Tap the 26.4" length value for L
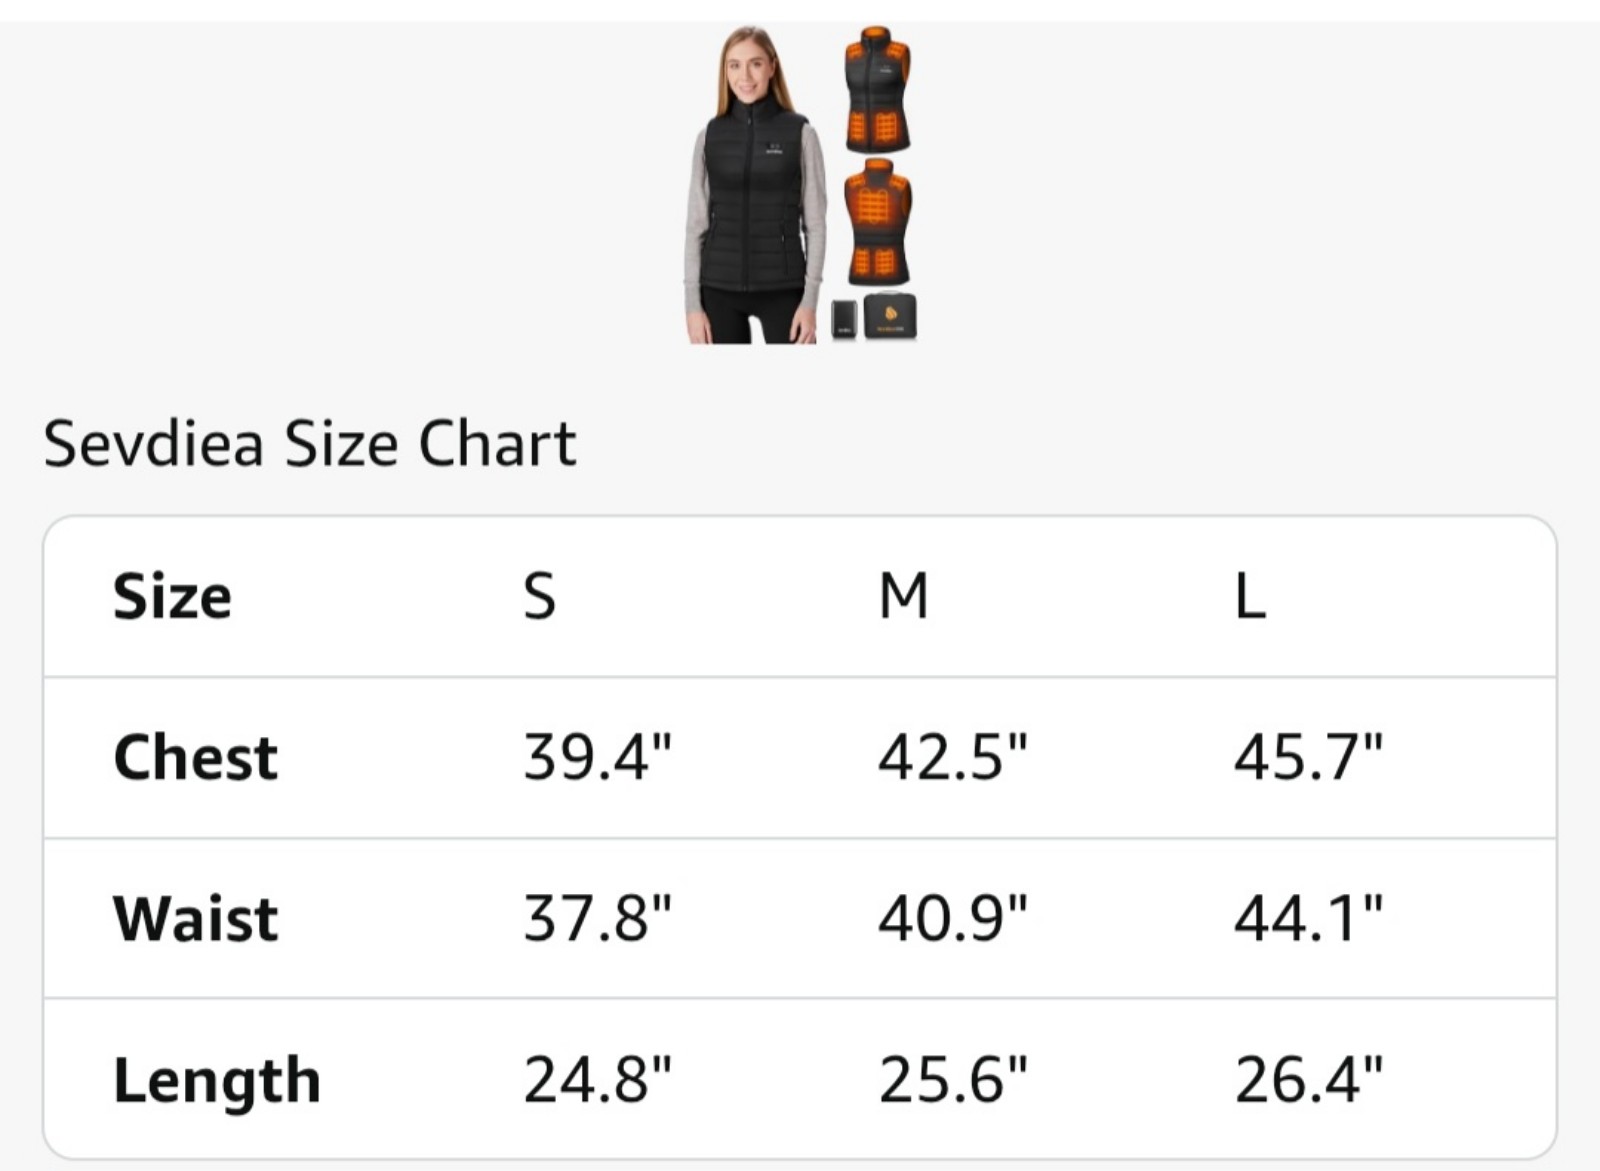 pyautogui.click(x=1309, y=1080)
